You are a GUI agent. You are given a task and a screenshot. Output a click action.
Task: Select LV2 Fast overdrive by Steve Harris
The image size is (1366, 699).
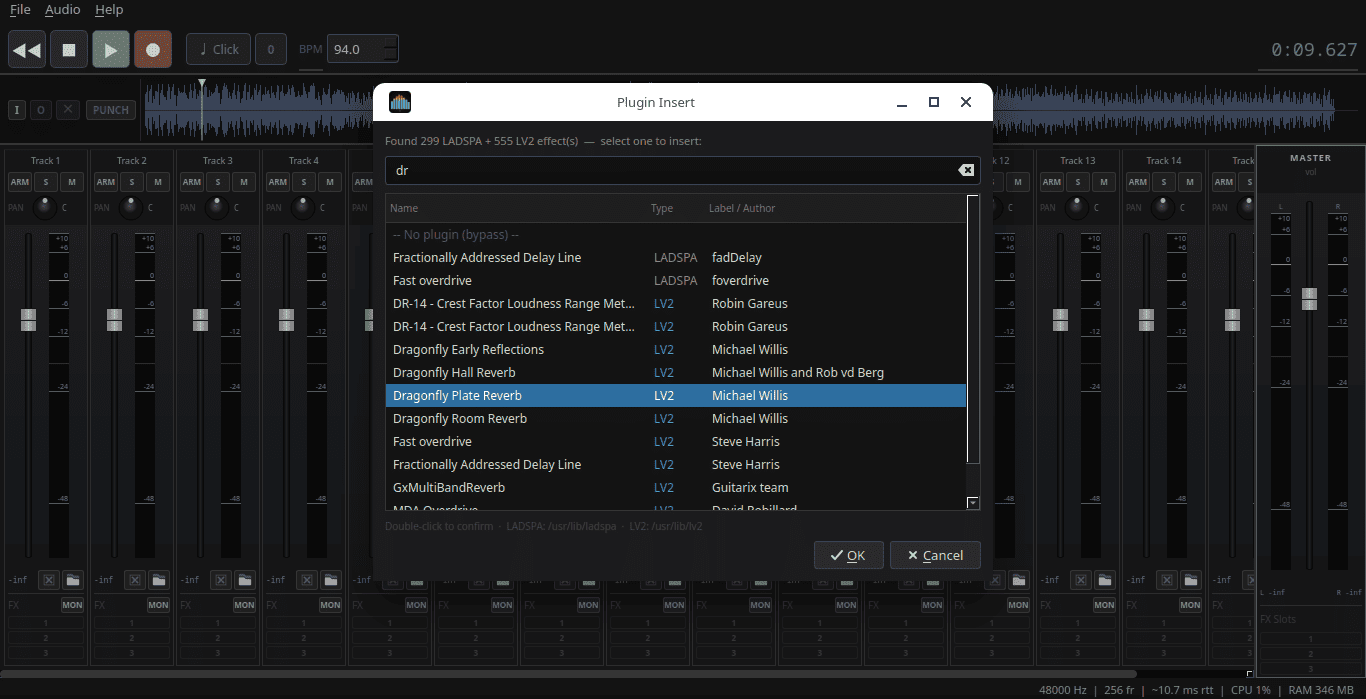coord(676,442)
